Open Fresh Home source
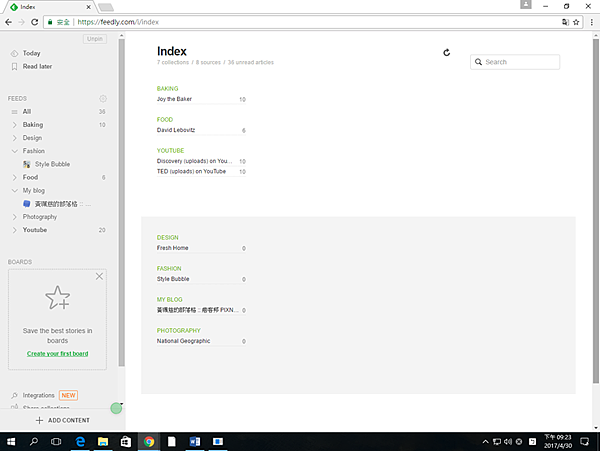Screen dimensions: 600x451 (x=201, y=248)
